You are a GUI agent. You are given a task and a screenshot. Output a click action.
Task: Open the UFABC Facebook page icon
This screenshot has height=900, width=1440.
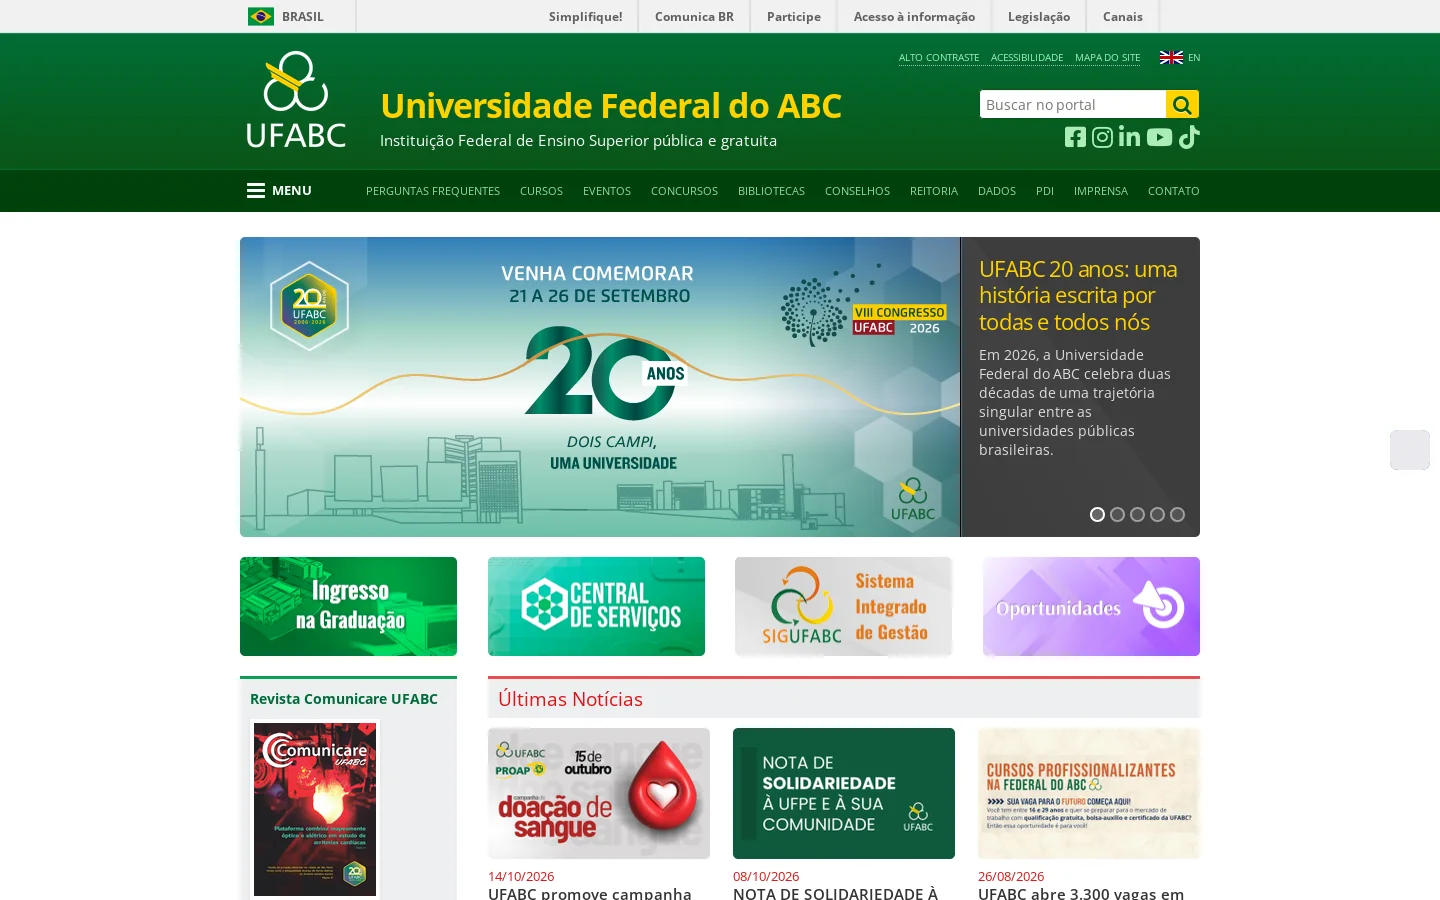(x=1075, y=137)
